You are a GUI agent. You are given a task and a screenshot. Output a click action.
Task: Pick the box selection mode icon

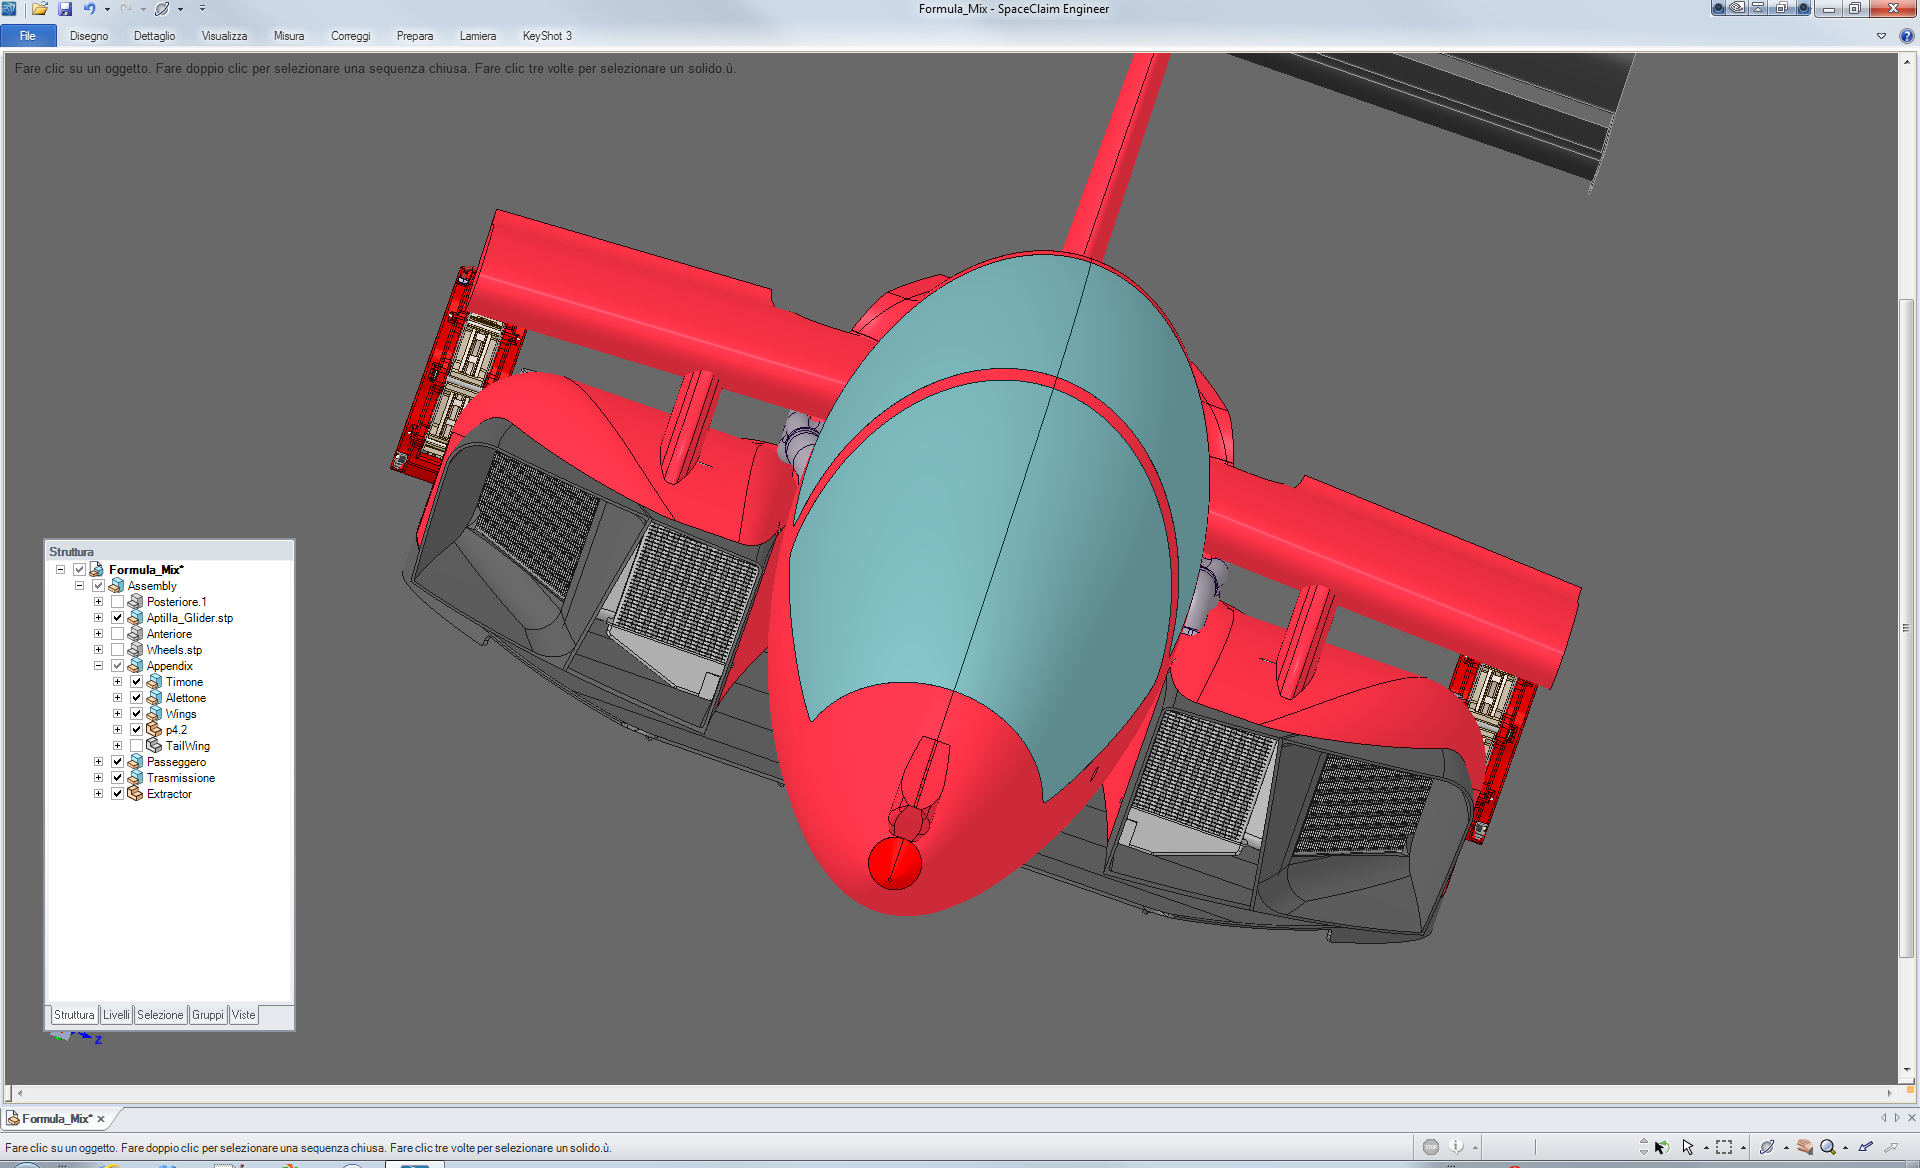1724,1147
